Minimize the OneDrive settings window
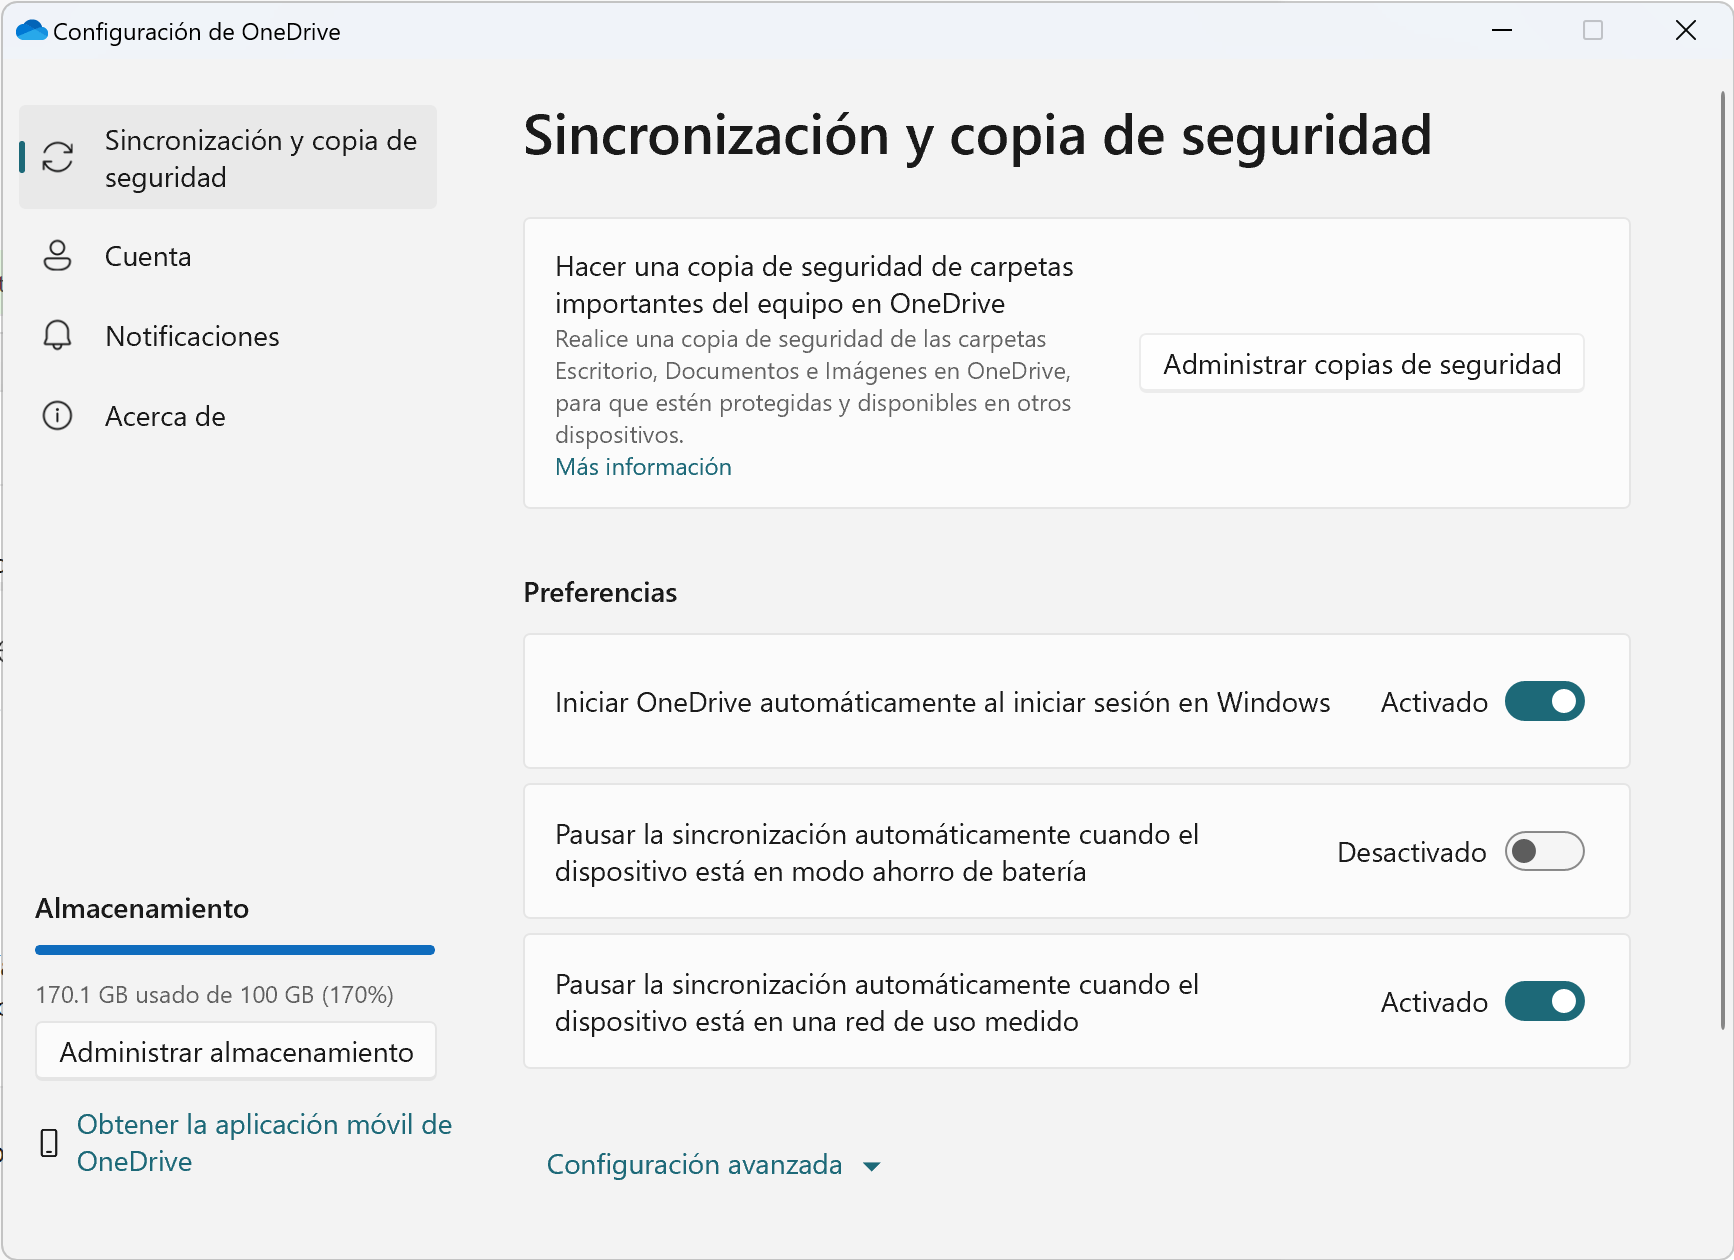 (1501, 31)
